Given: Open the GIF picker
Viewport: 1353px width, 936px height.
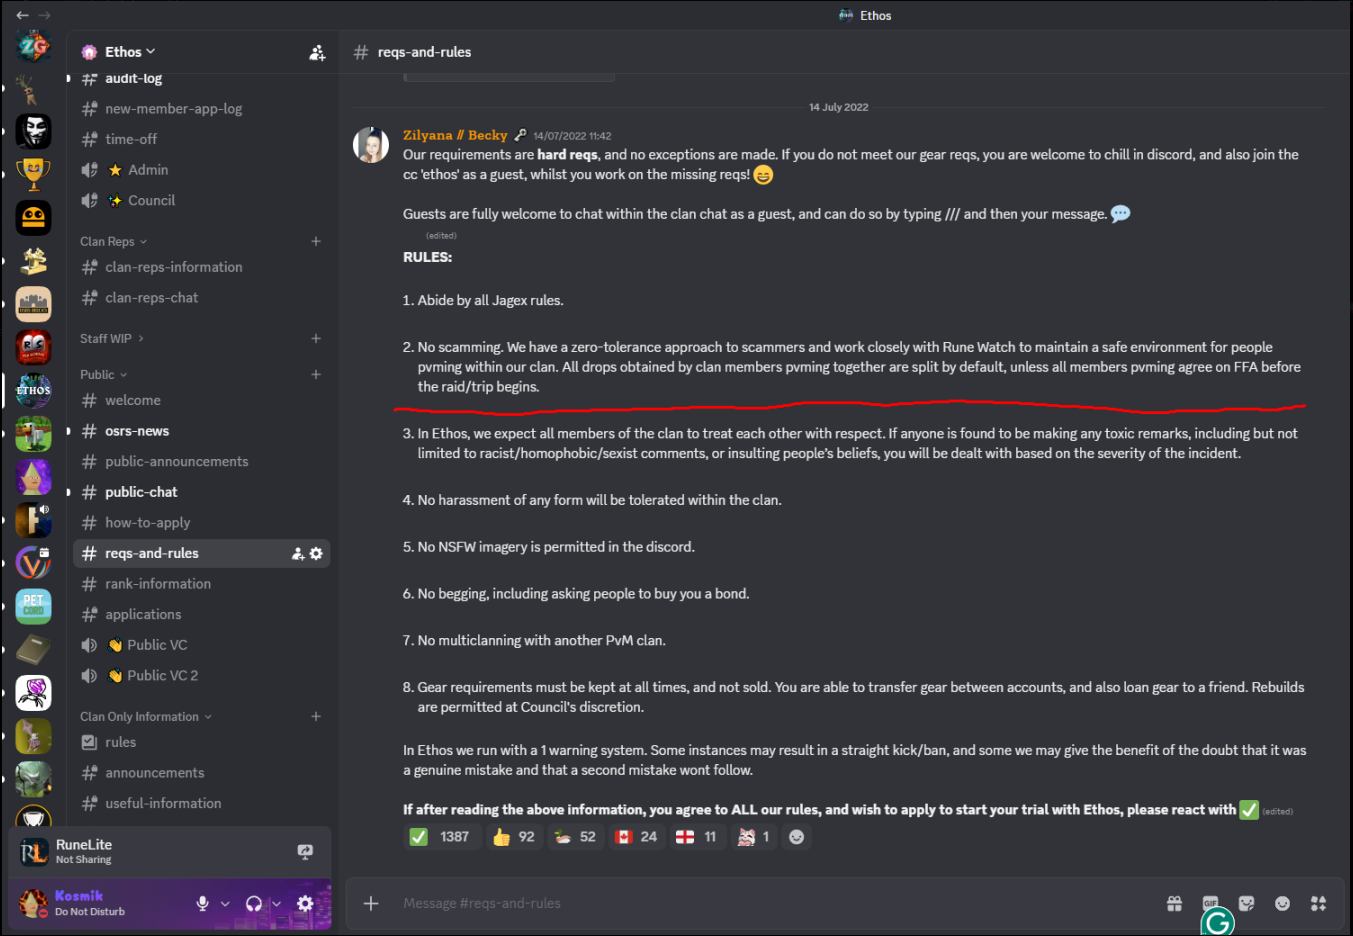Looking at the screenshot, I should tap(1210, 902).
